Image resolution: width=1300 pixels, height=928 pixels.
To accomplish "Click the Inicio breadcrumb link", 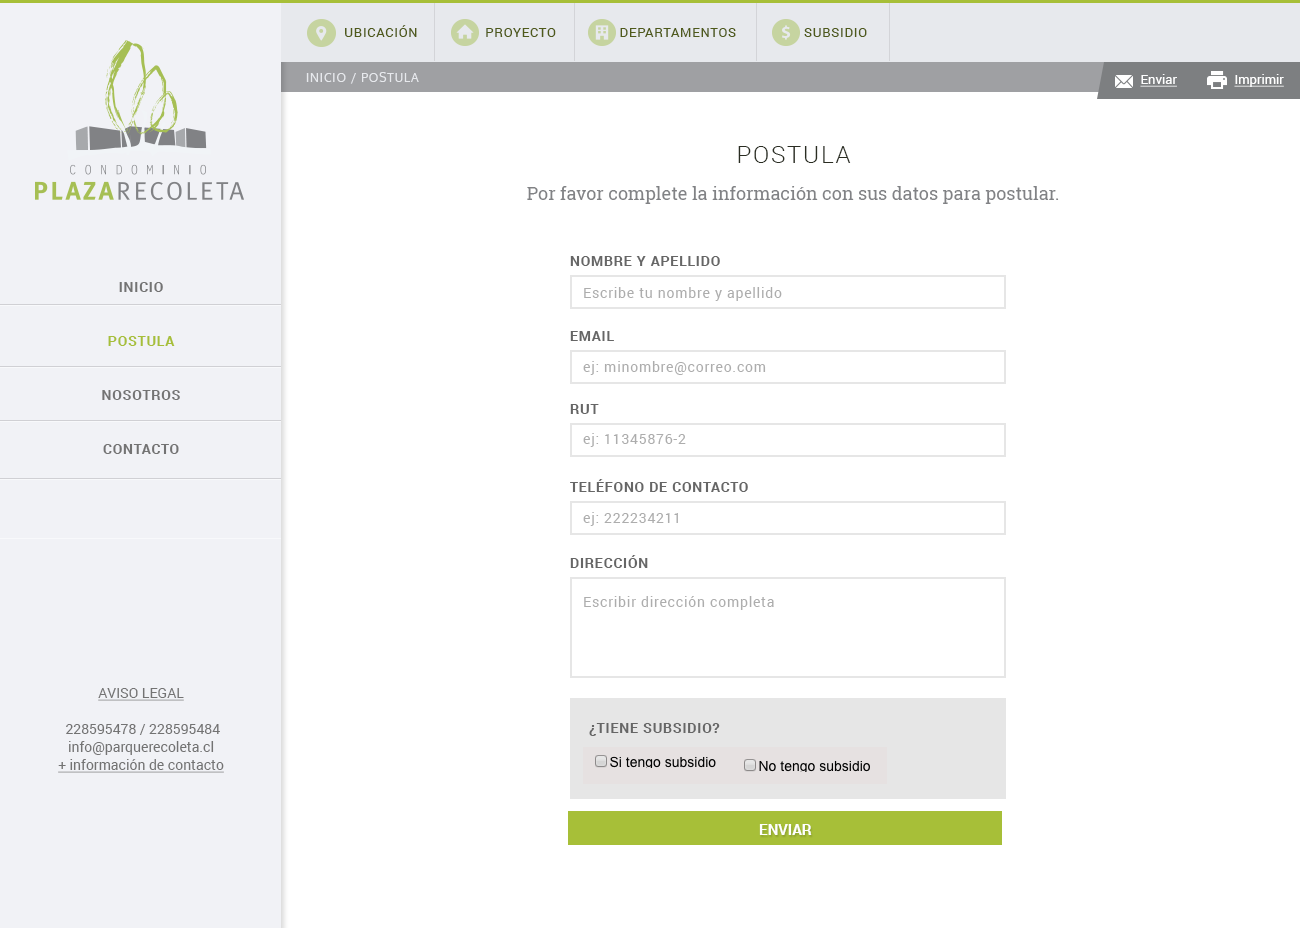I will (326, 77).
